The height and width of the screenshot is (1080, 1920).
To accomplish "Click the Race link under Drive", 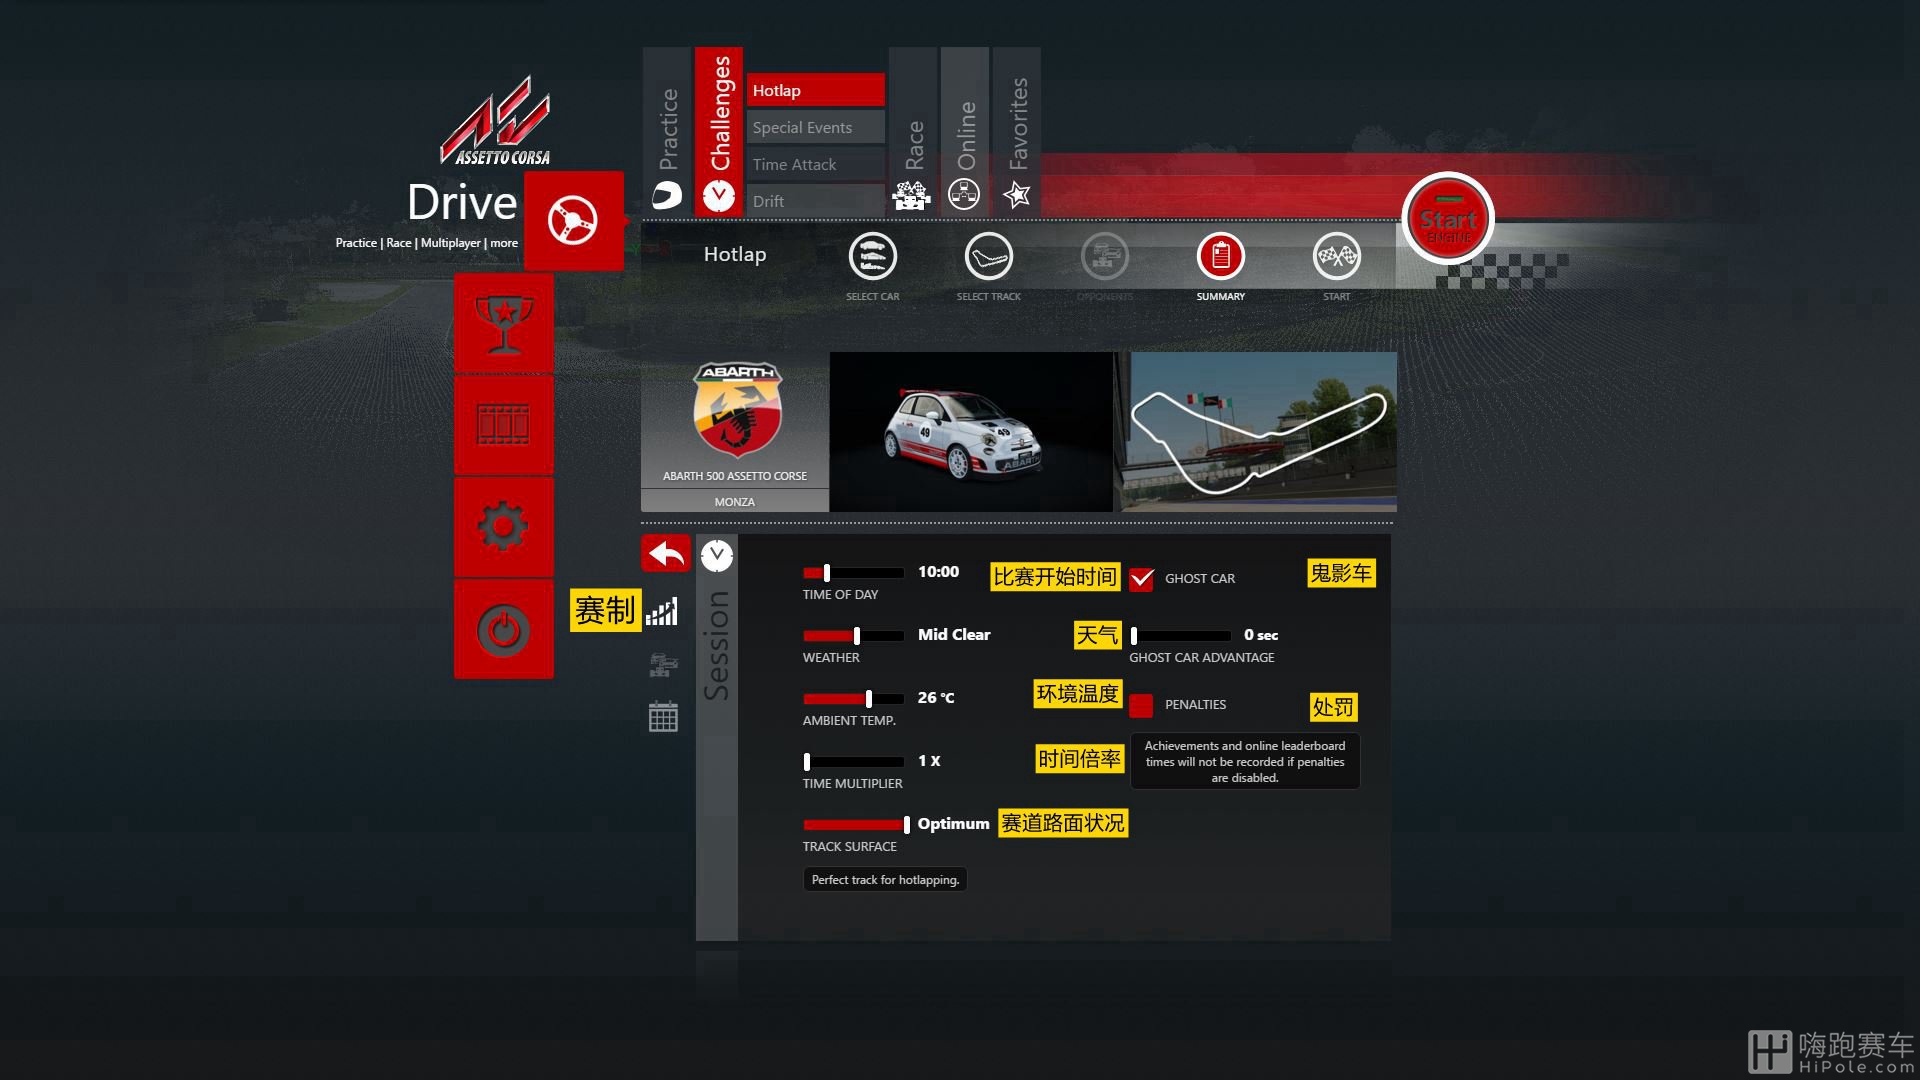I will coord(399,243).
